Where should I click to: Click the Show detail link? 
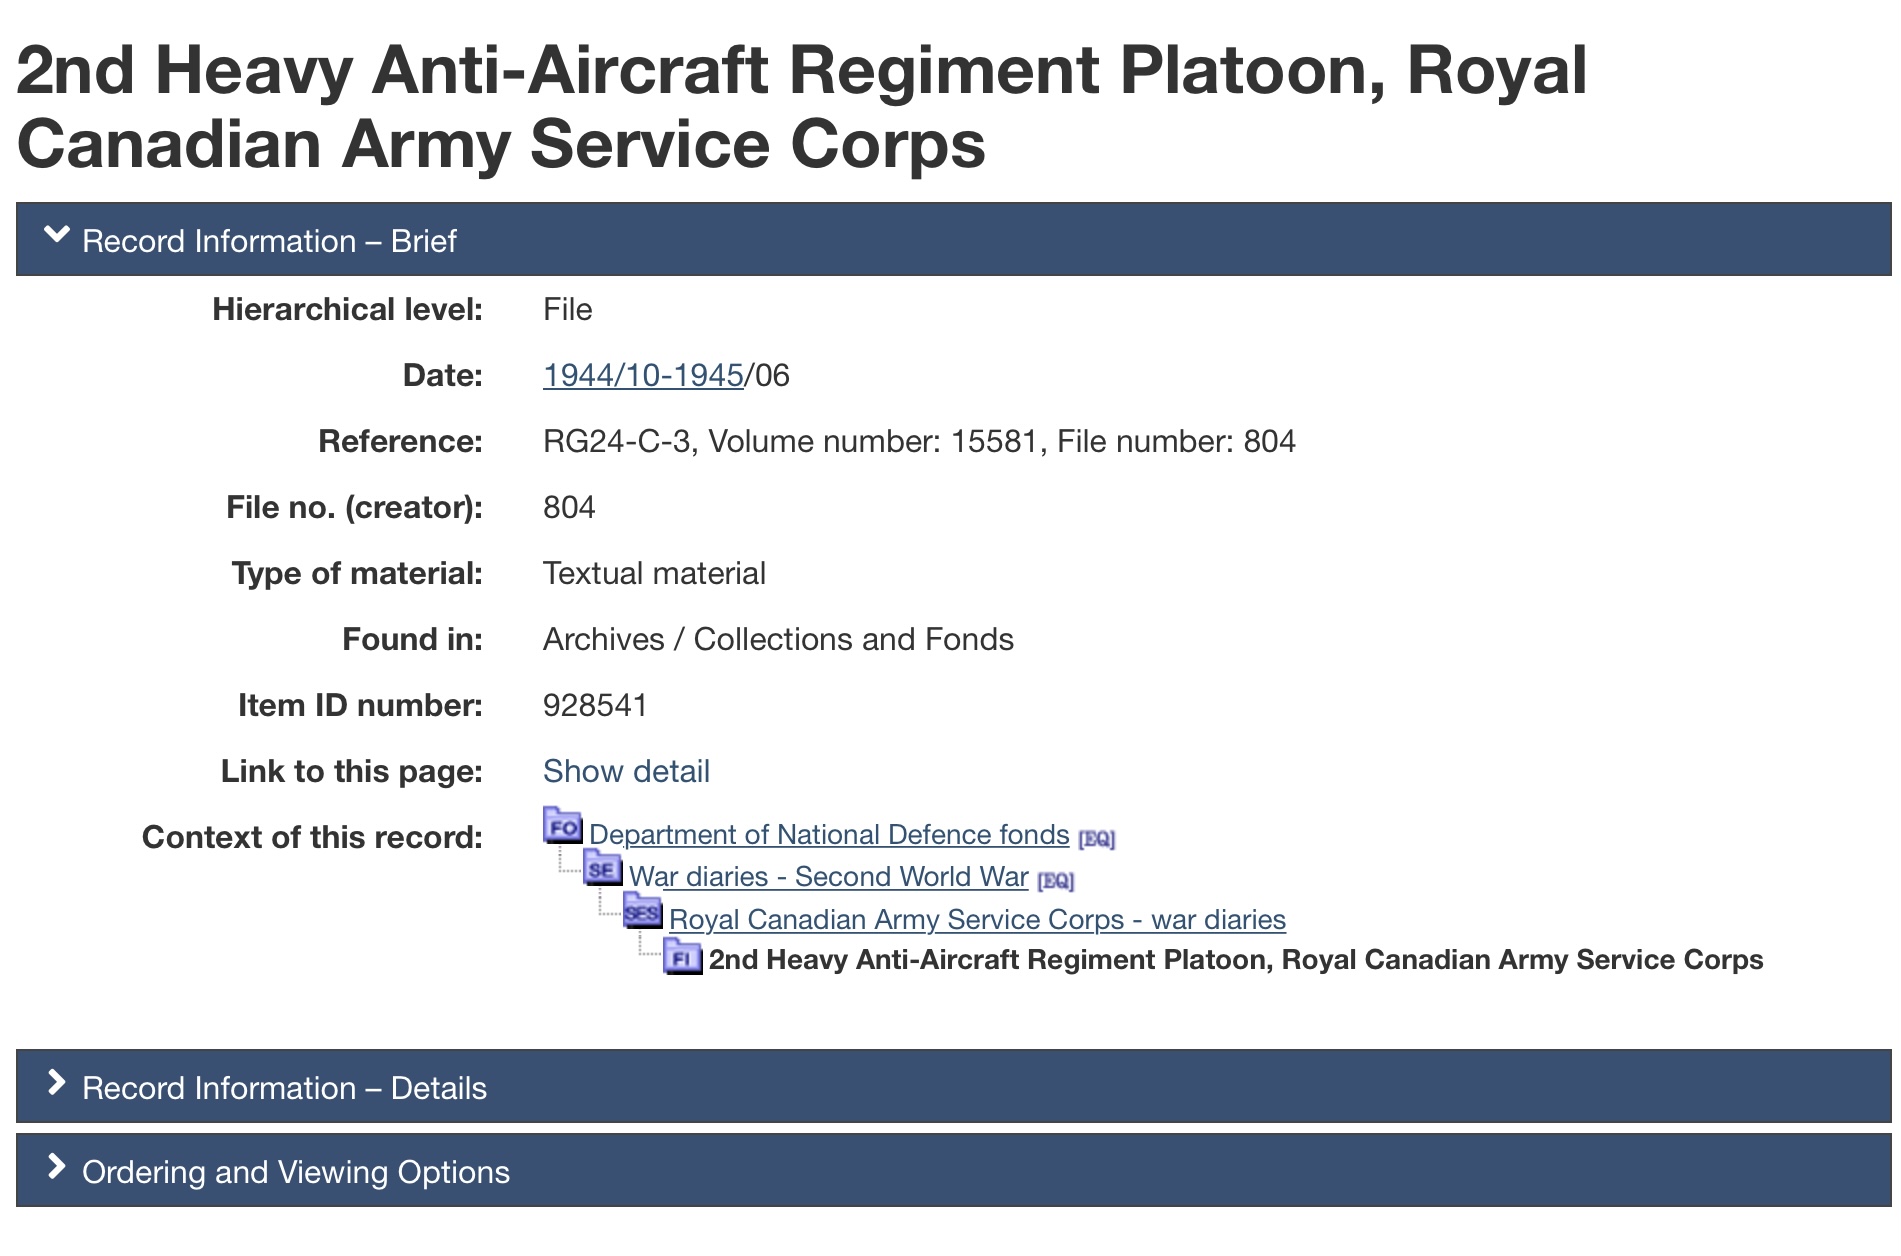tap(626, 772)
